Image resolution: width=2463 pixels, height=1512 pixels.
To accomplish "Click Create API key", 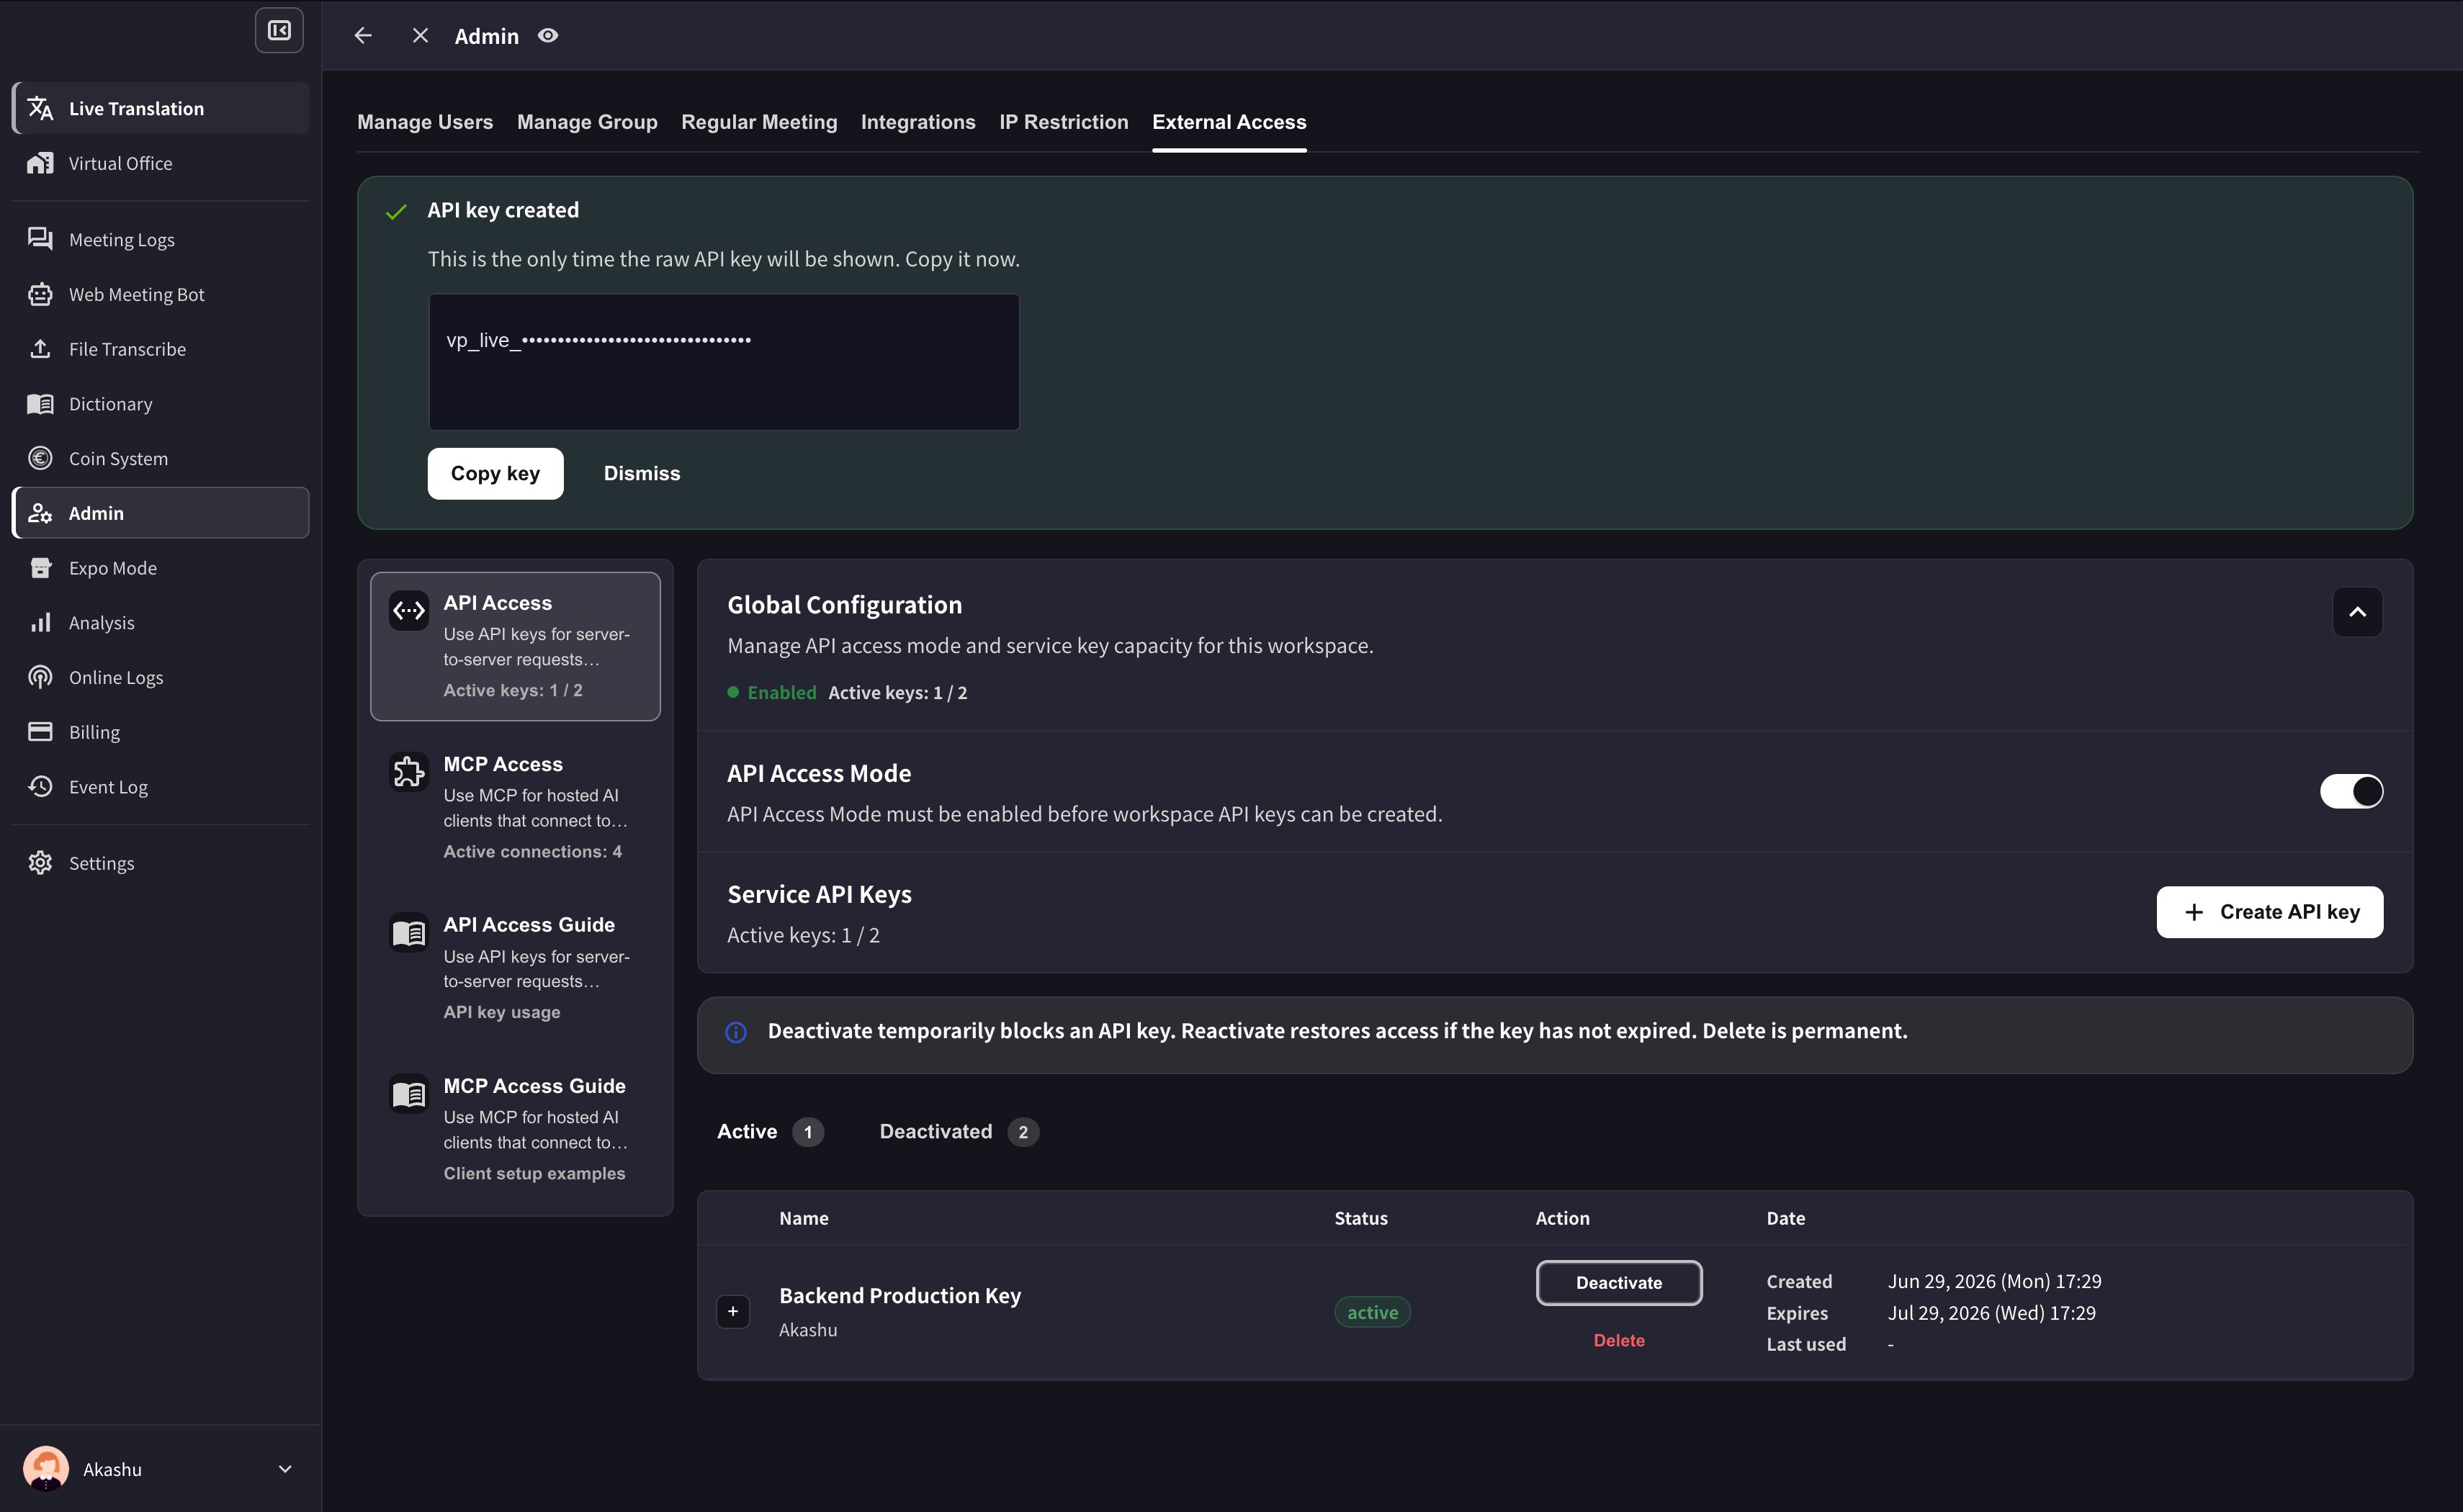I will tap(2269, 912).
